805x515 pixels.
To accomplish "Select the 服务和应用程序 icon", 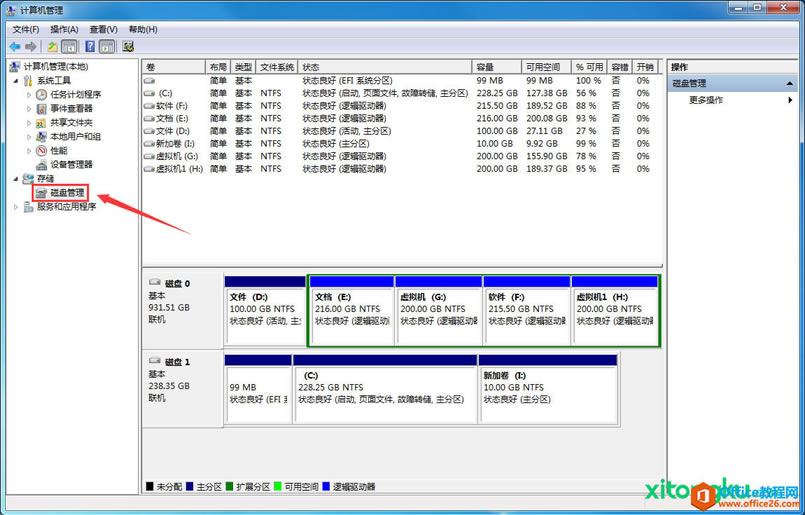I will [x=29, y=206].
